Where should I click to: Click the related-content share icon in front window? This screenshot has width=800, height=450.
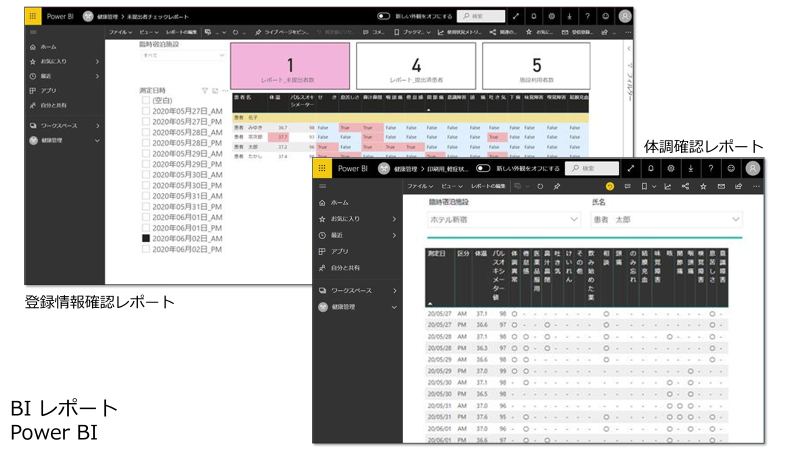pyautogui.click(x=685, y=186)
